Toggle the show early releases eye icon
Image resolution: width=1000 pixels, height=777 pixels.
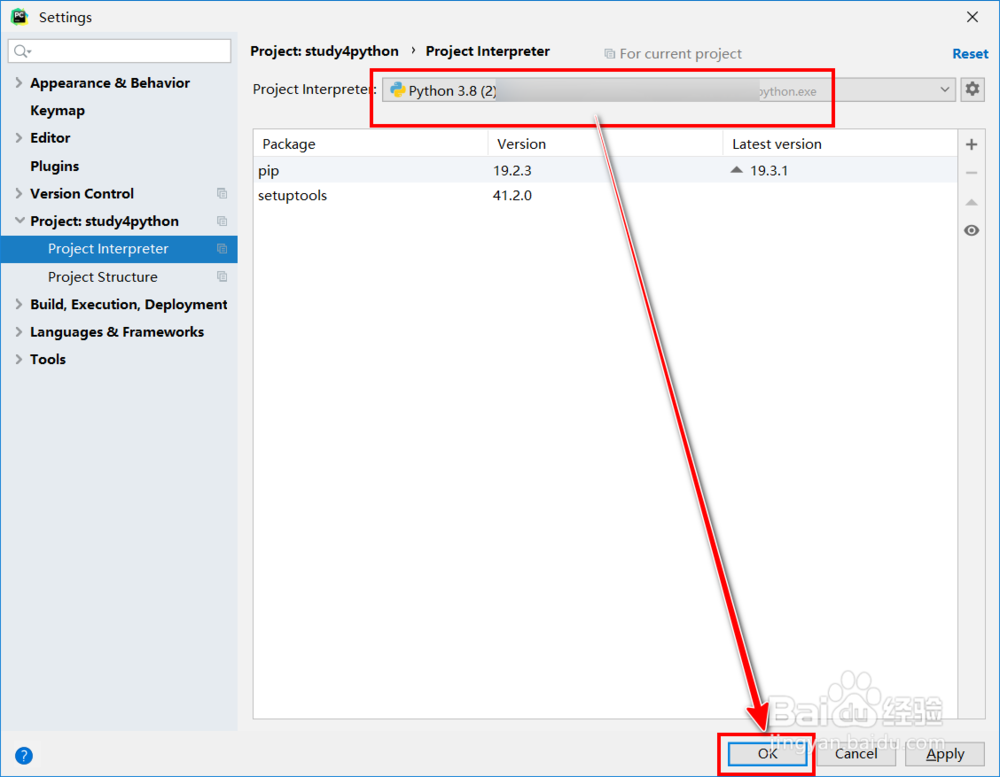(971, 230)
